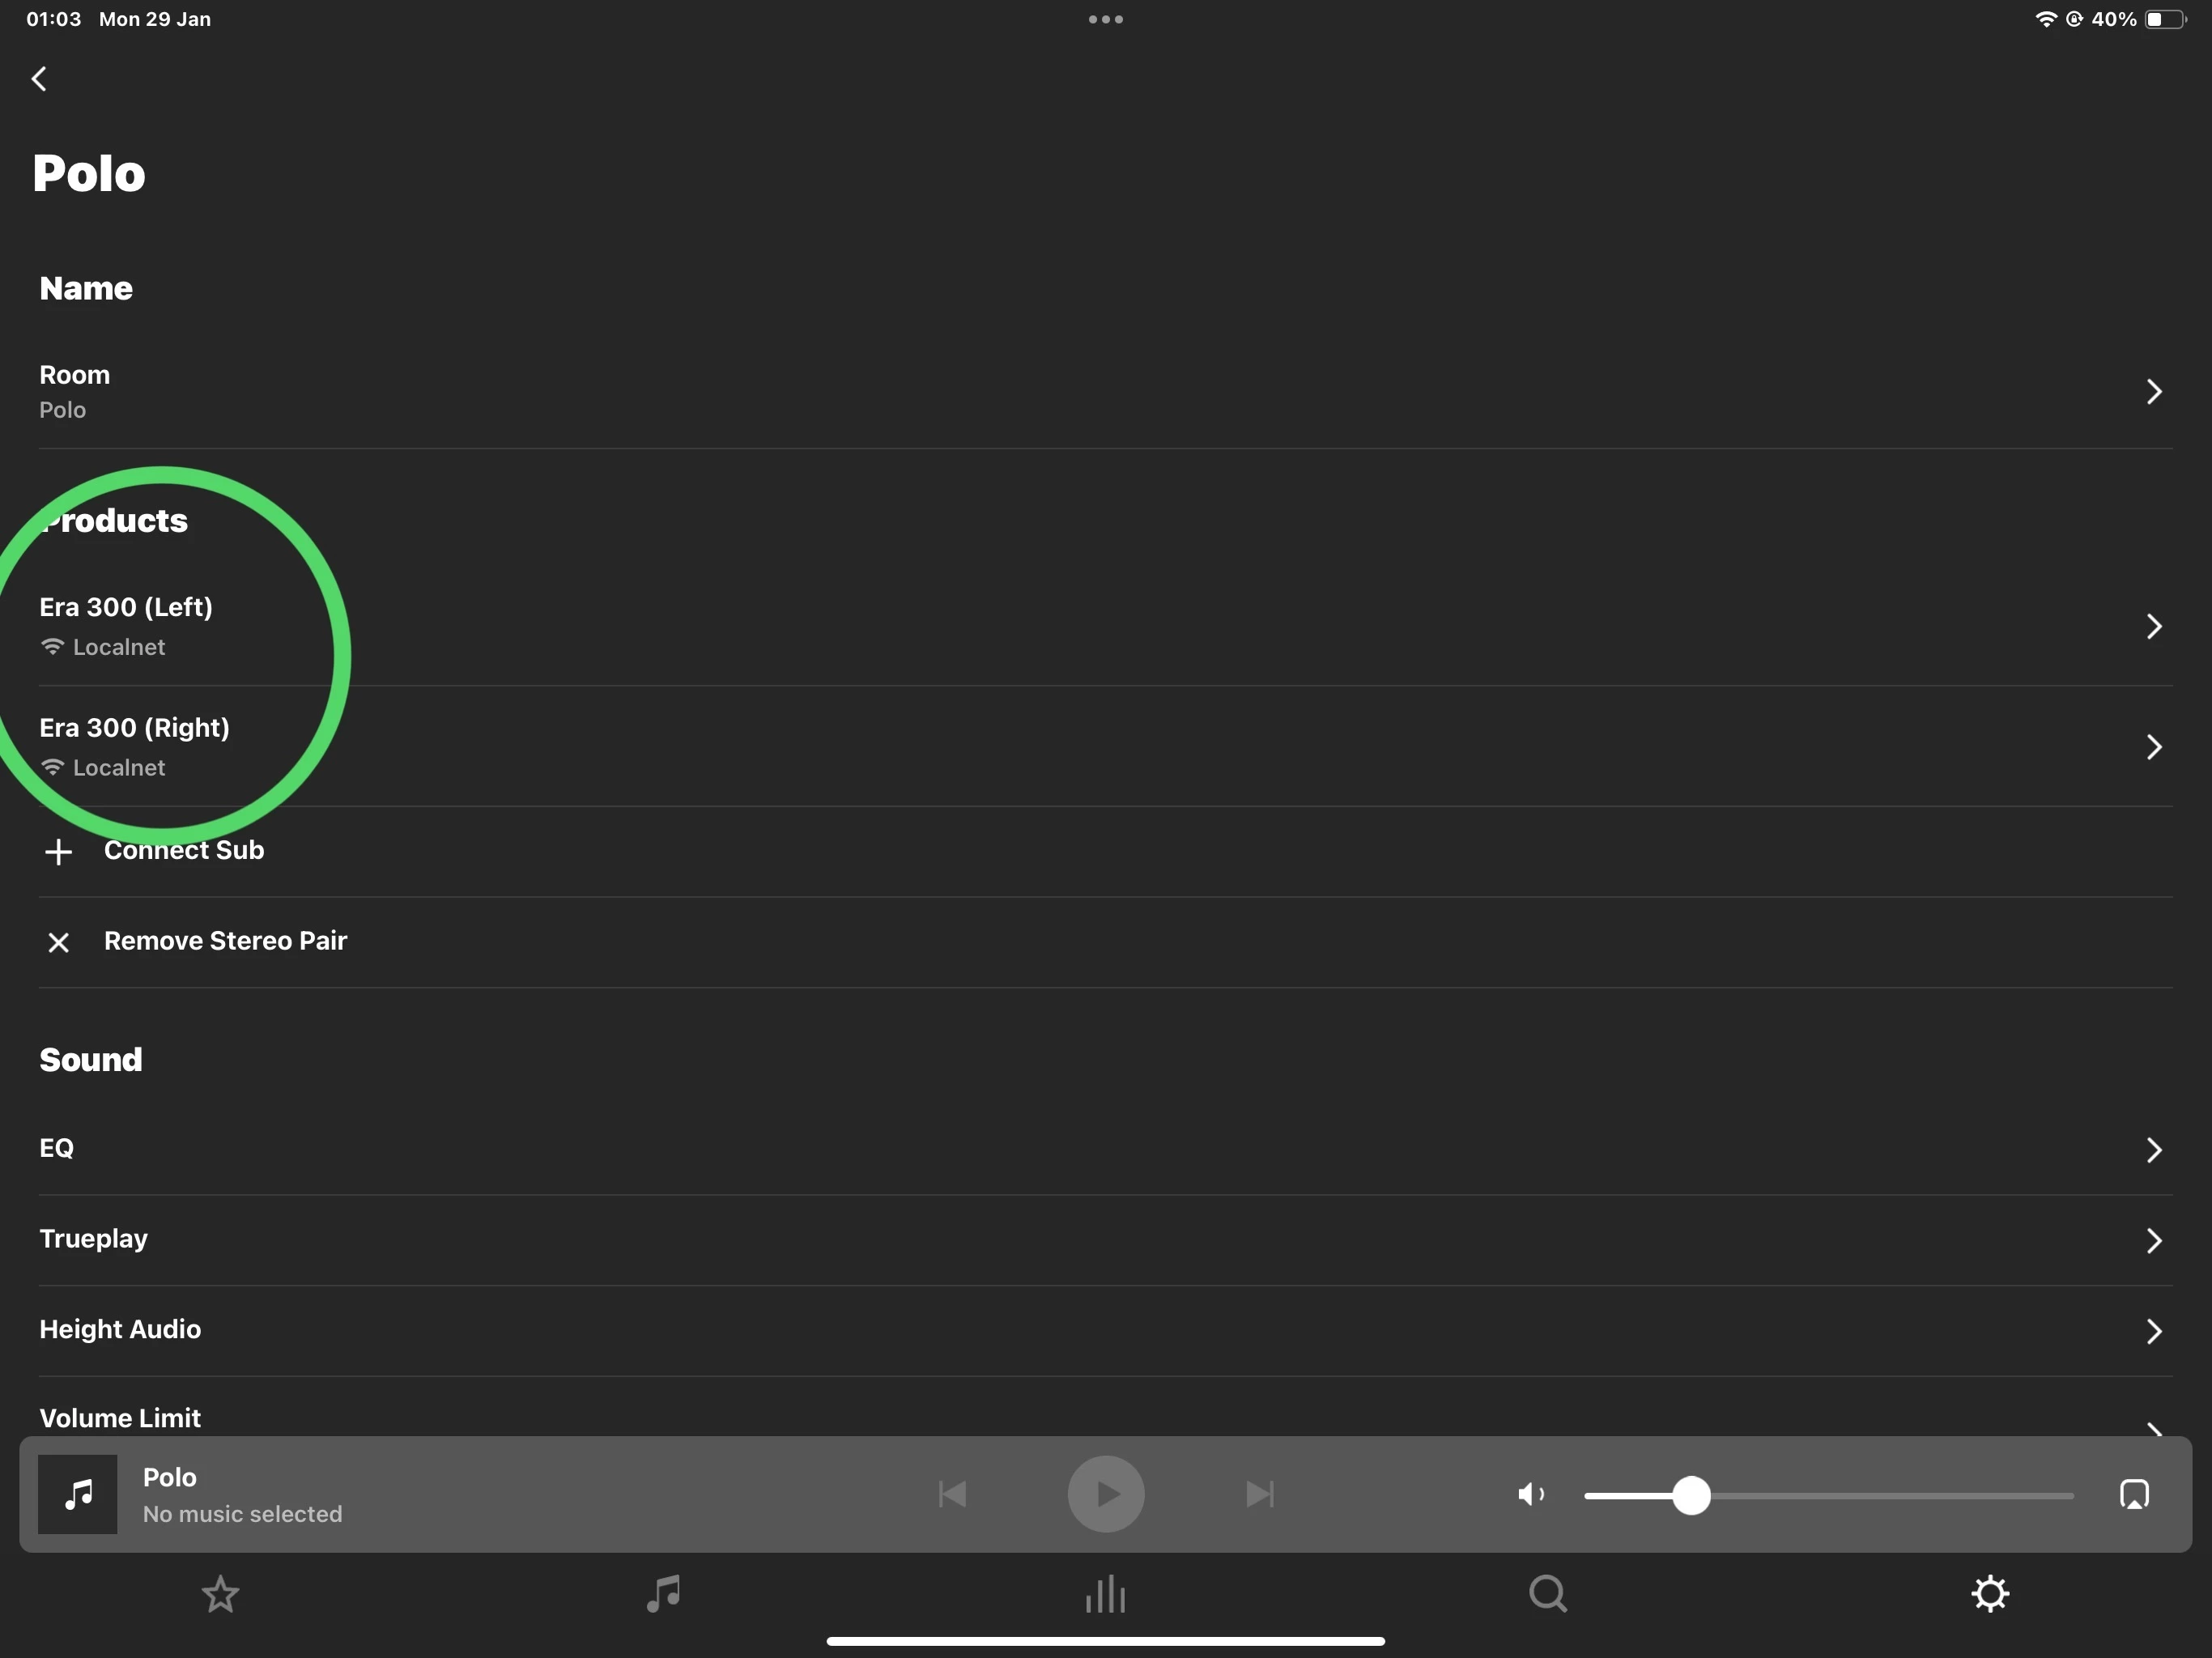The height and width of the screenshot is (1658, 2212).
Task: Open the Rooms bars tab
Action: point(1105,1594)
